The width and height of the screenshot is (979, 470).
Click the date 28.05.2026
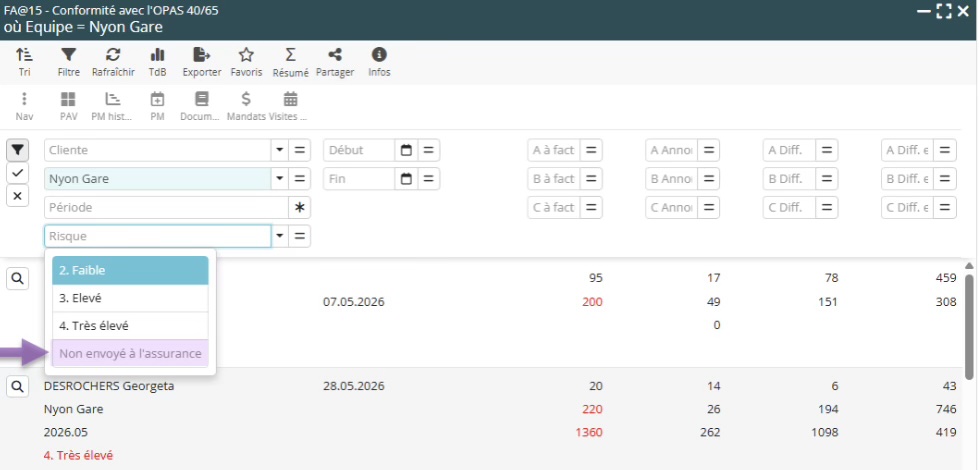click(x=353, y=386)
